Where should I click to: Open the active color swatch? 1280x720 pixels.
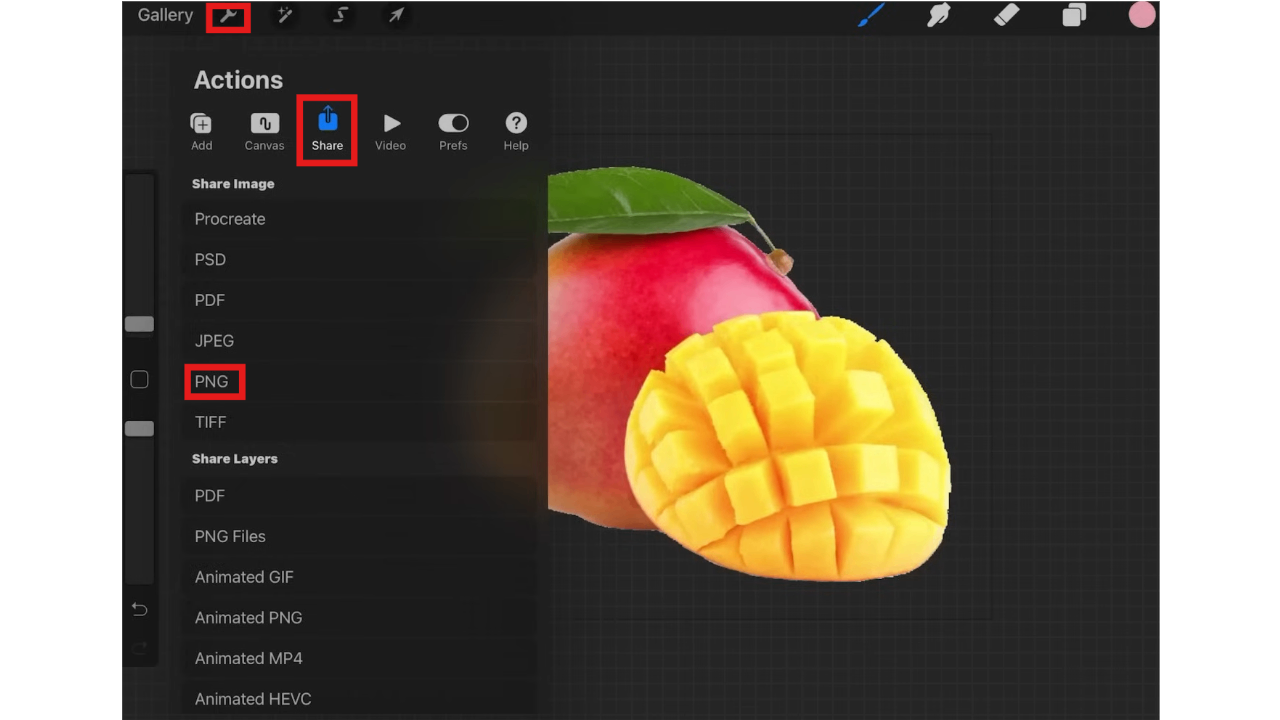1142,15
